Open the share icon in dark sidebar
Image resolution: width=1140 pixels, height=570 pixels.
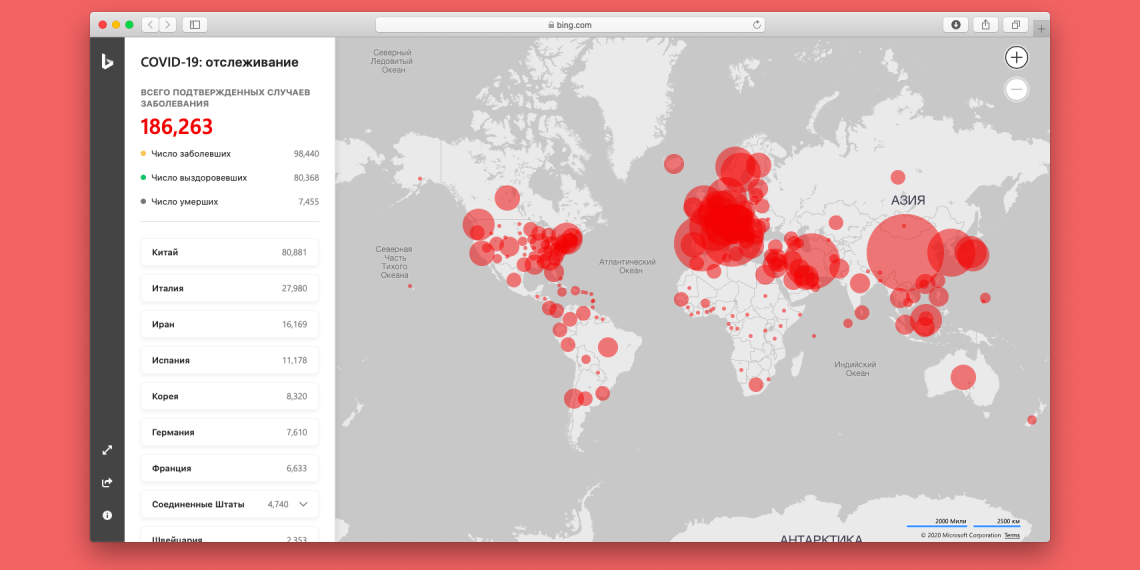pos(107,482)
